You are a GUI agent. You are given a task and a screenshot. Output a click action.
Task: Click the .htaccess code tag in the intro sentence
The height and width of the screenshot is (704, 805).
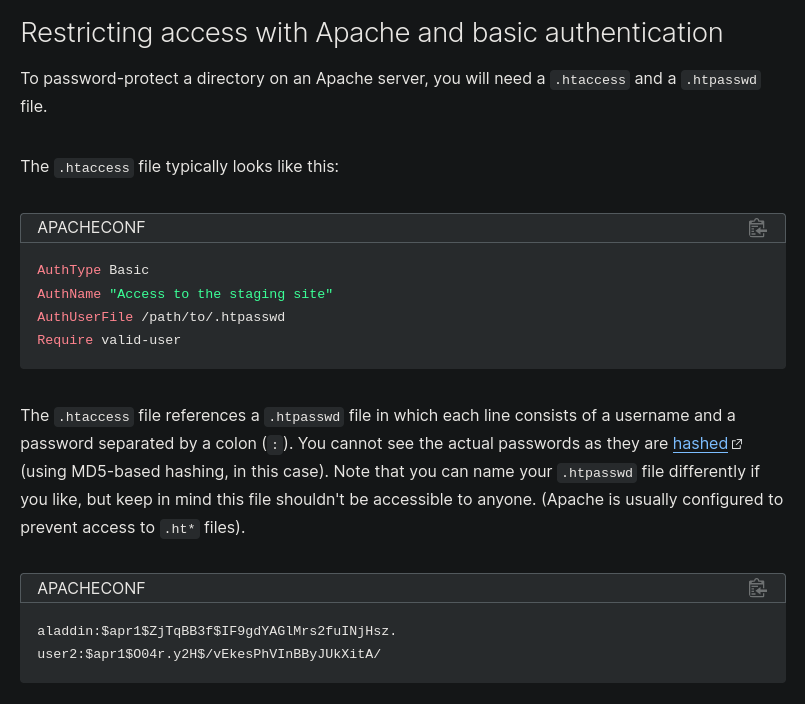(590, 80)
